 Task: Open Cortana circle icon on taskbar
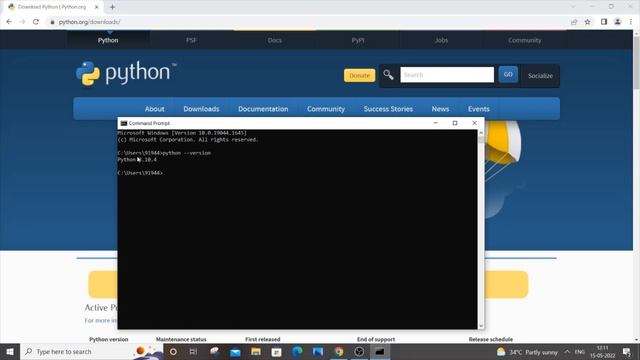coord(173,352)
